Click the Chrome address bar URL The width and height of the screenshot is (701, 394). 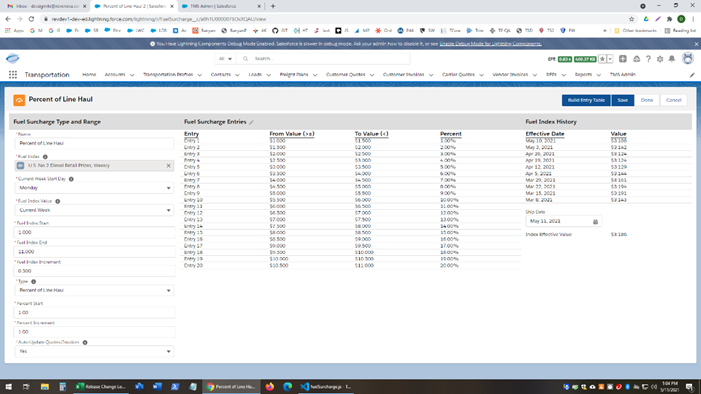[159, 19]
